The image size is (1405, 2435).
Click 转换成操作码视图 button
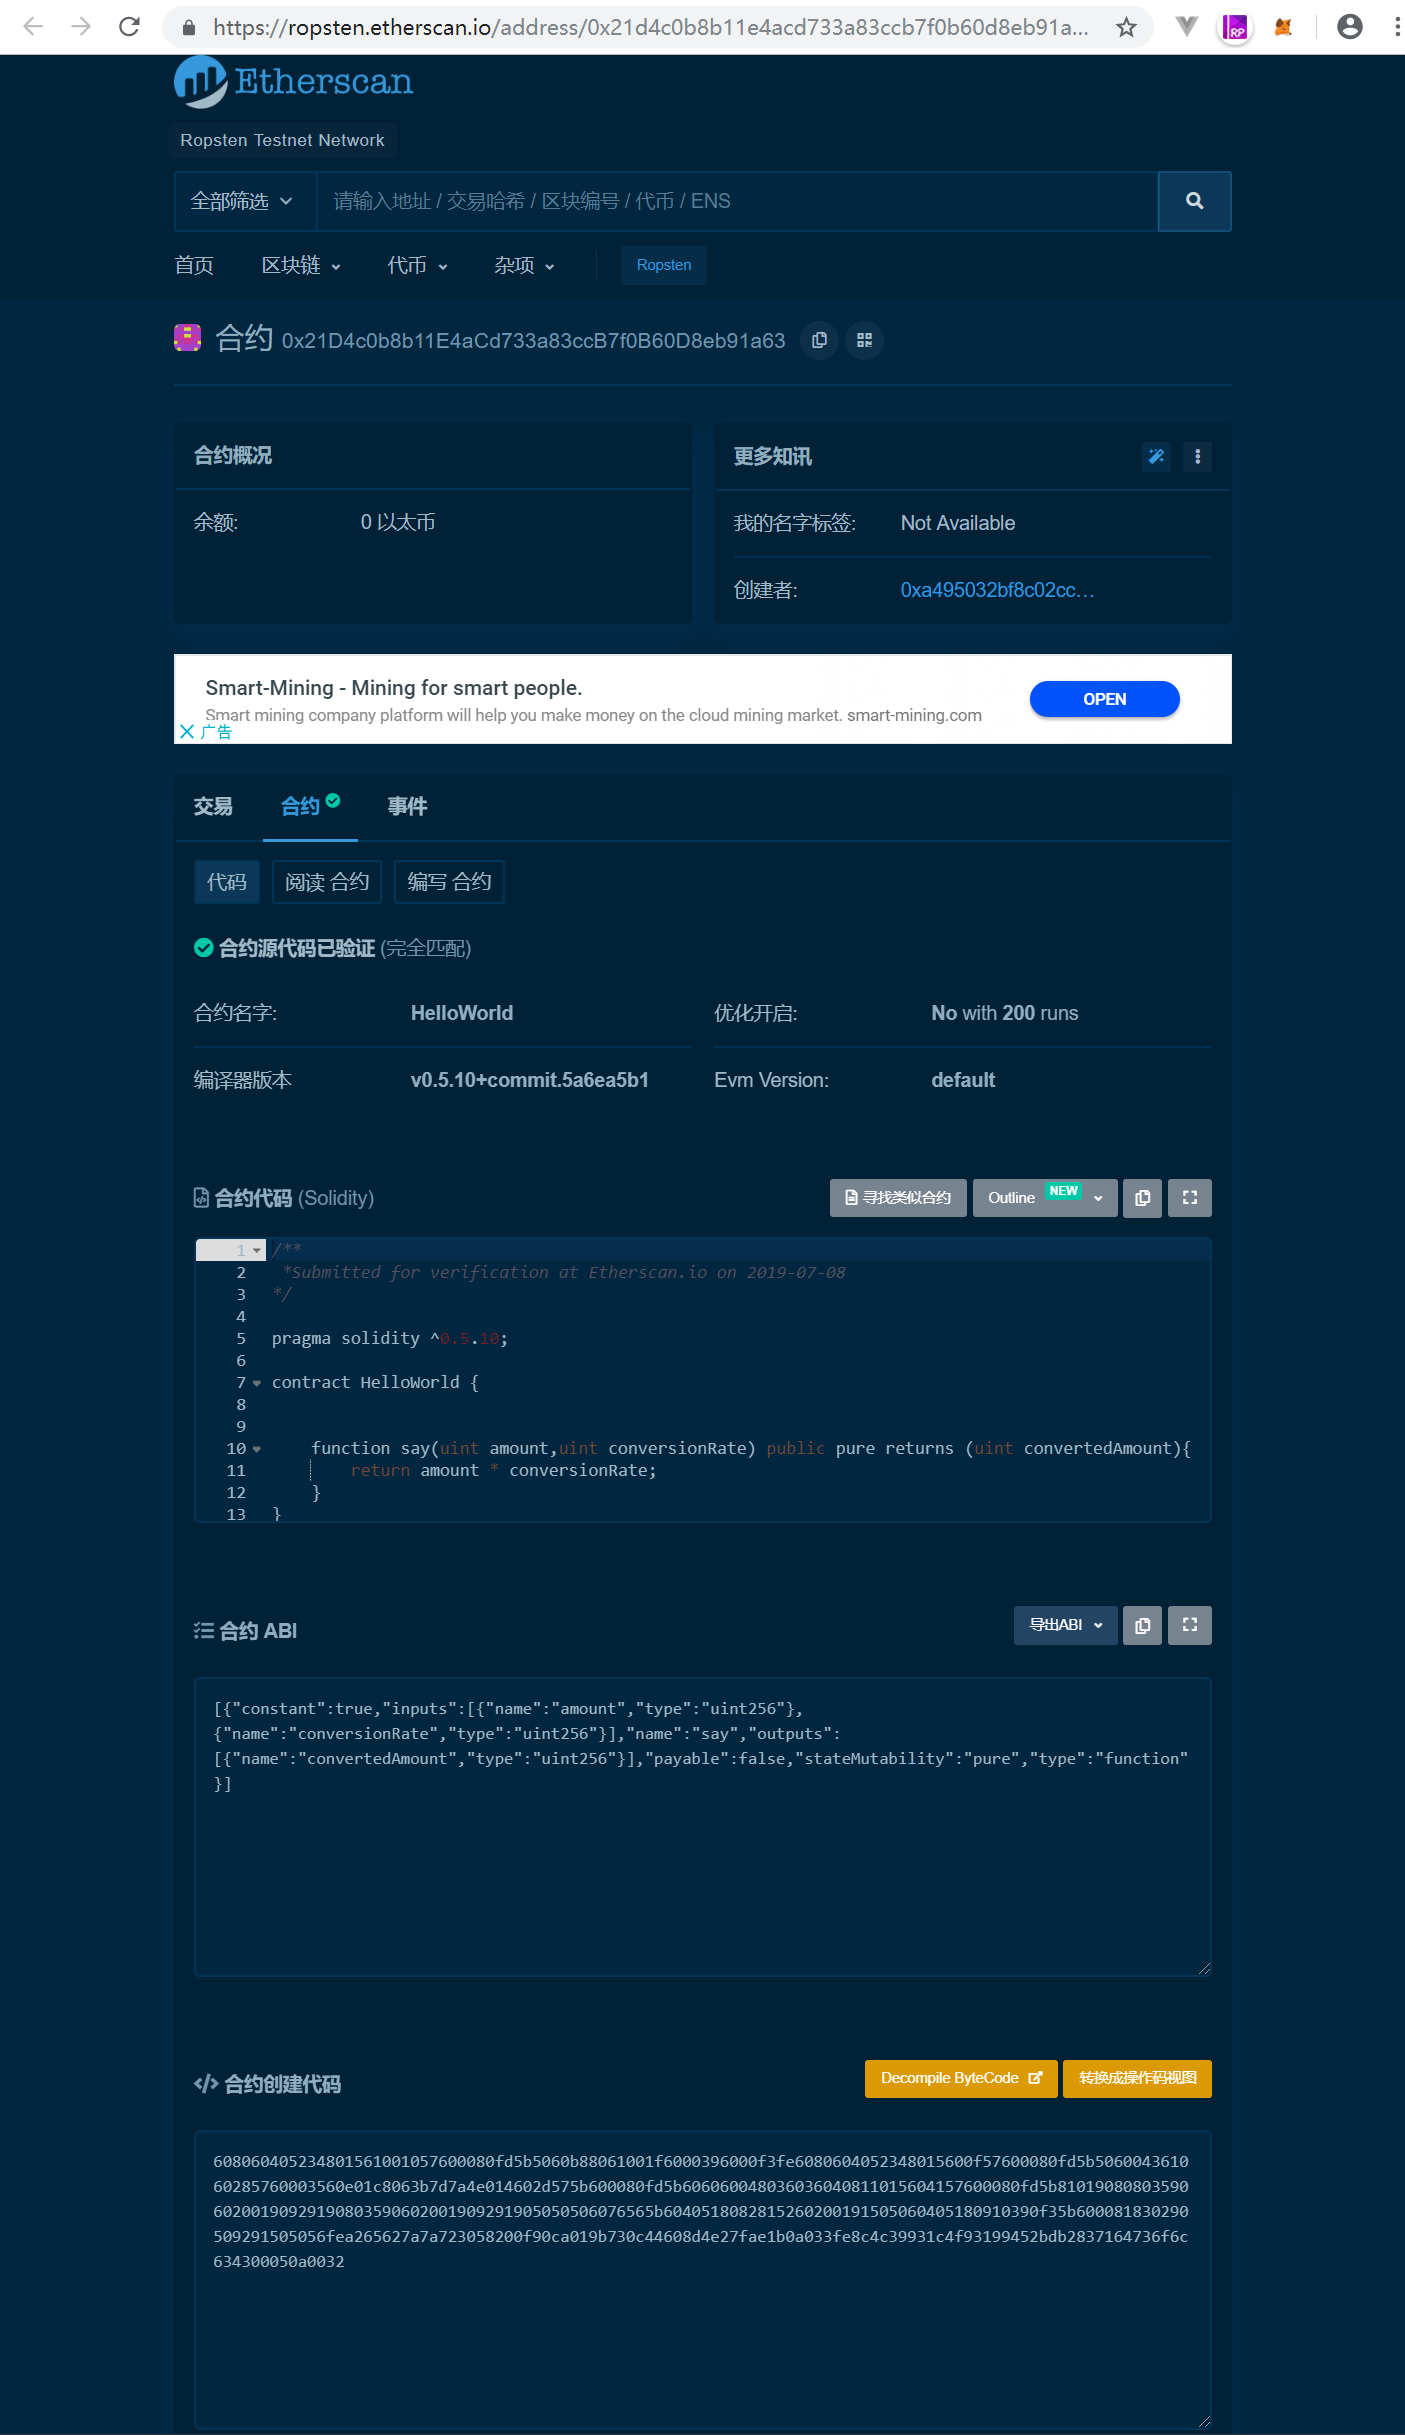pyautogui.click(x=1137, y=2079)
